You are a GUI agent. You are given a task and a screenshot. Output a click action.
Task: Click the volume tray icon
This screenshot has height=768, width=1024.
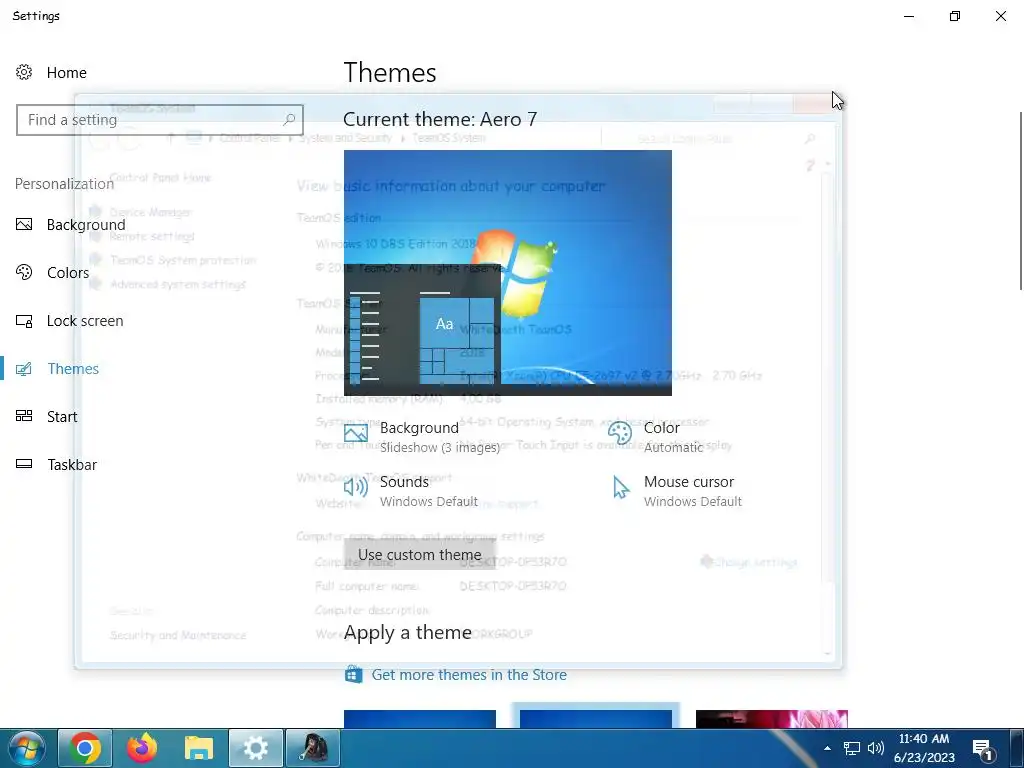876,748
